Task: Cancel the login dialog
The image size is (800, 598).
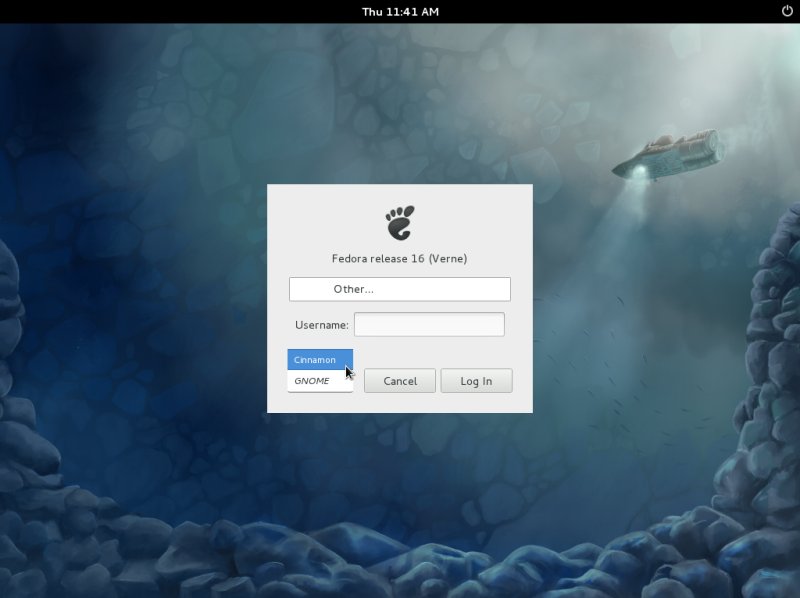Action: (399, 381)
